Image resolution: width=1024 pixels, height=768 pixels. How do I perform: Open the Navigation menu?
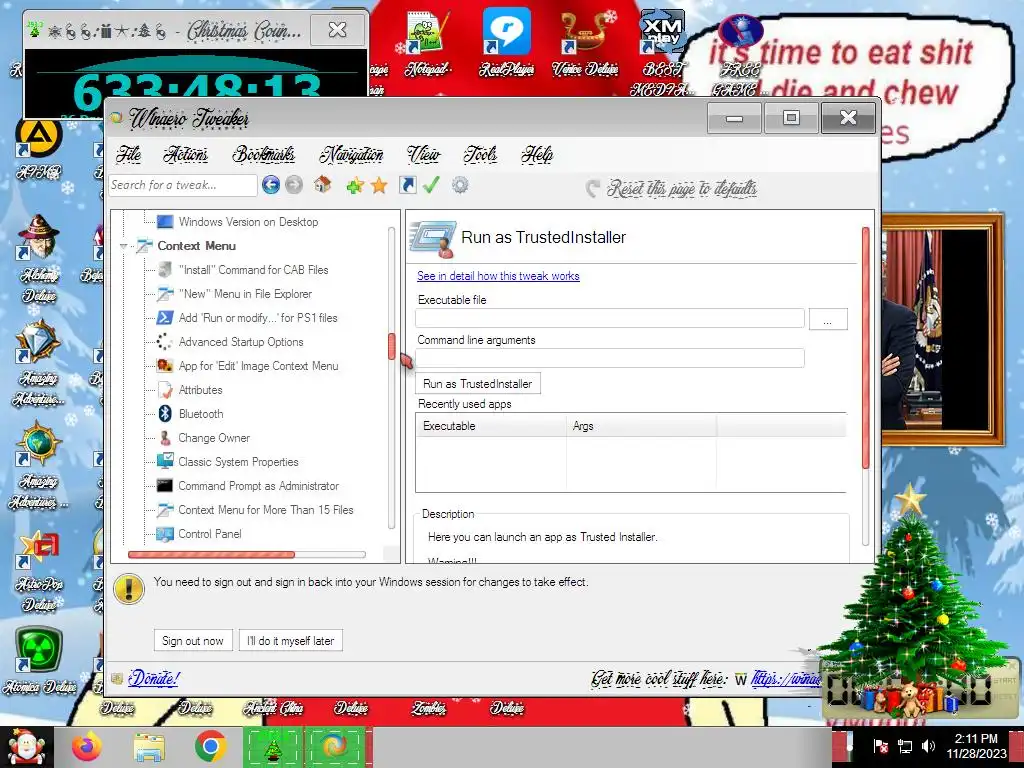(351, 155)
